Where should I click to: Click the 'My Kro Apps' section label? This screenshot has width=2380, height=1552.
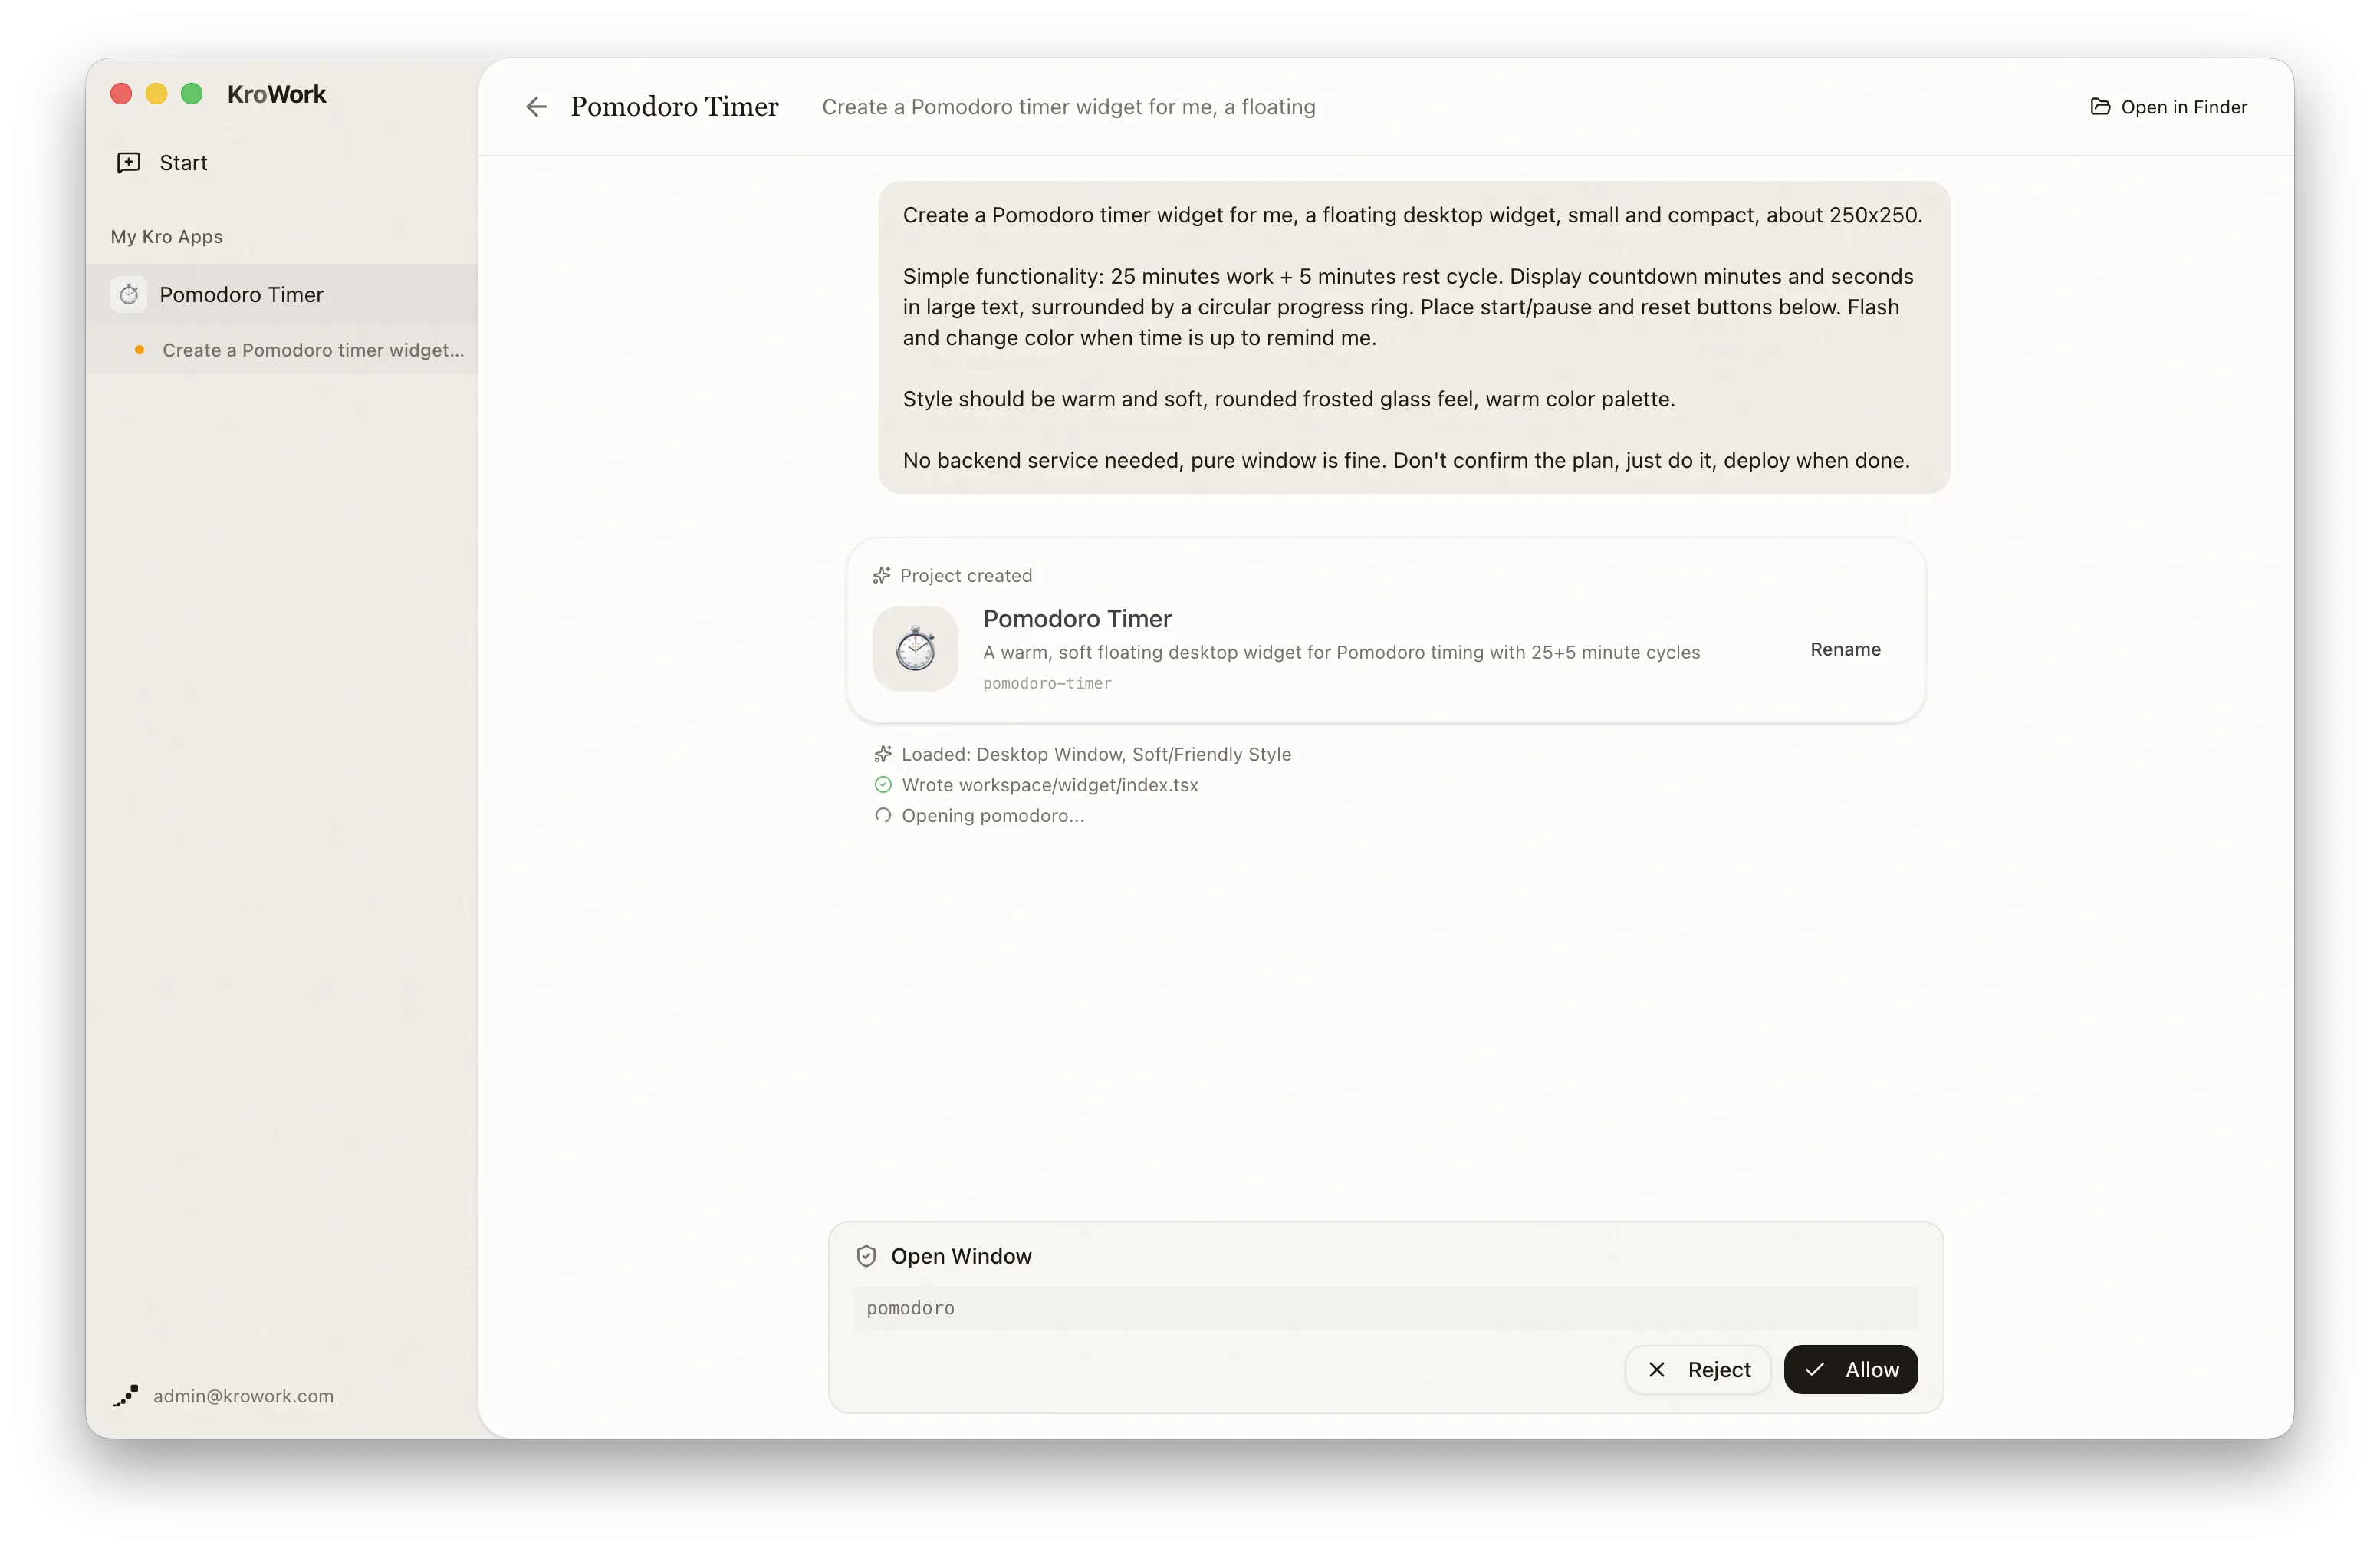(167, 237)
